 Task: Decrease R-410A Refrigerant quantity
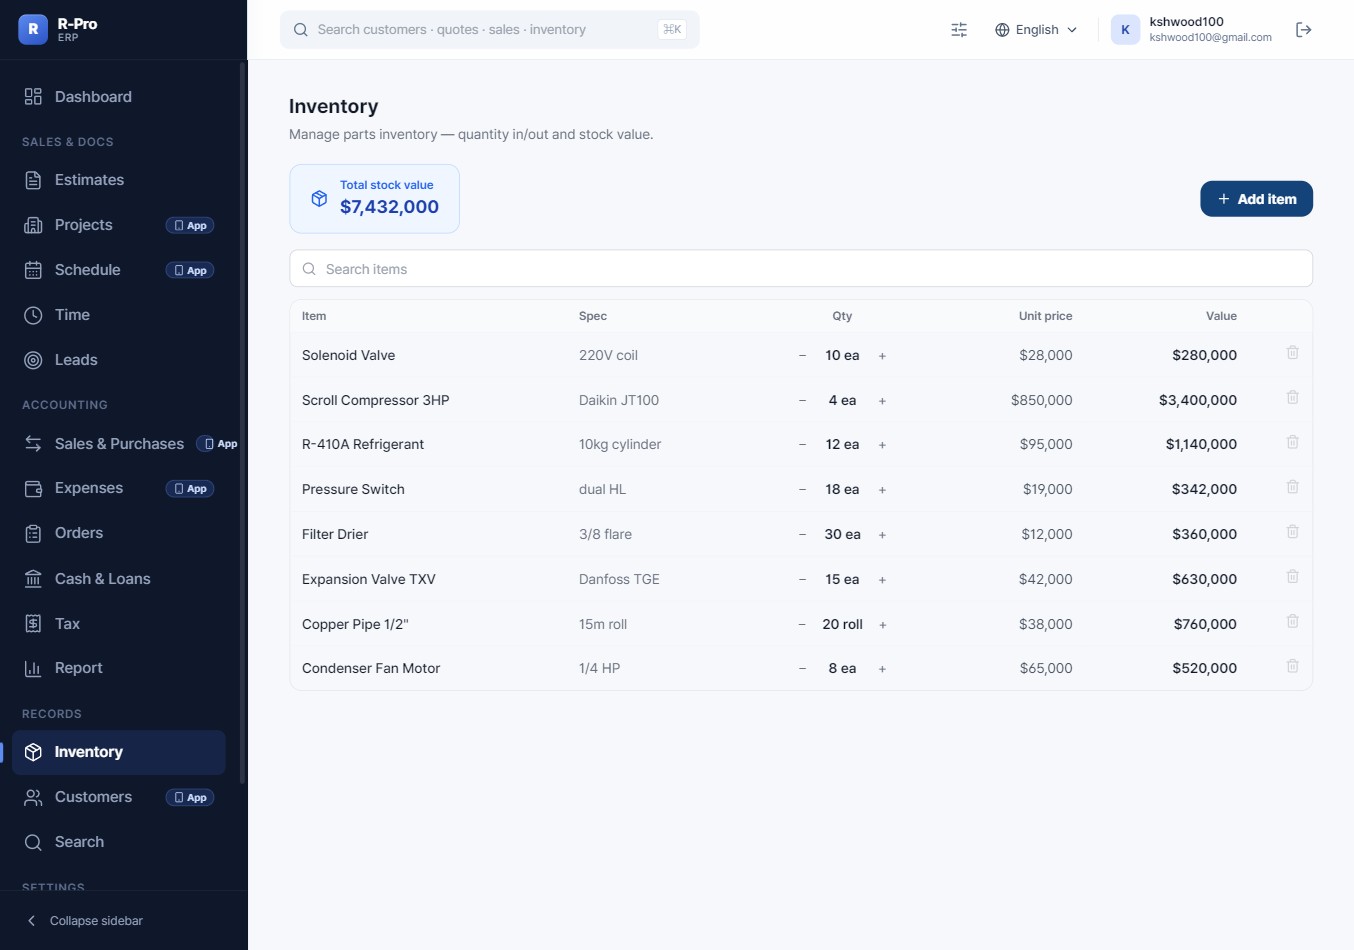point(802,445)
